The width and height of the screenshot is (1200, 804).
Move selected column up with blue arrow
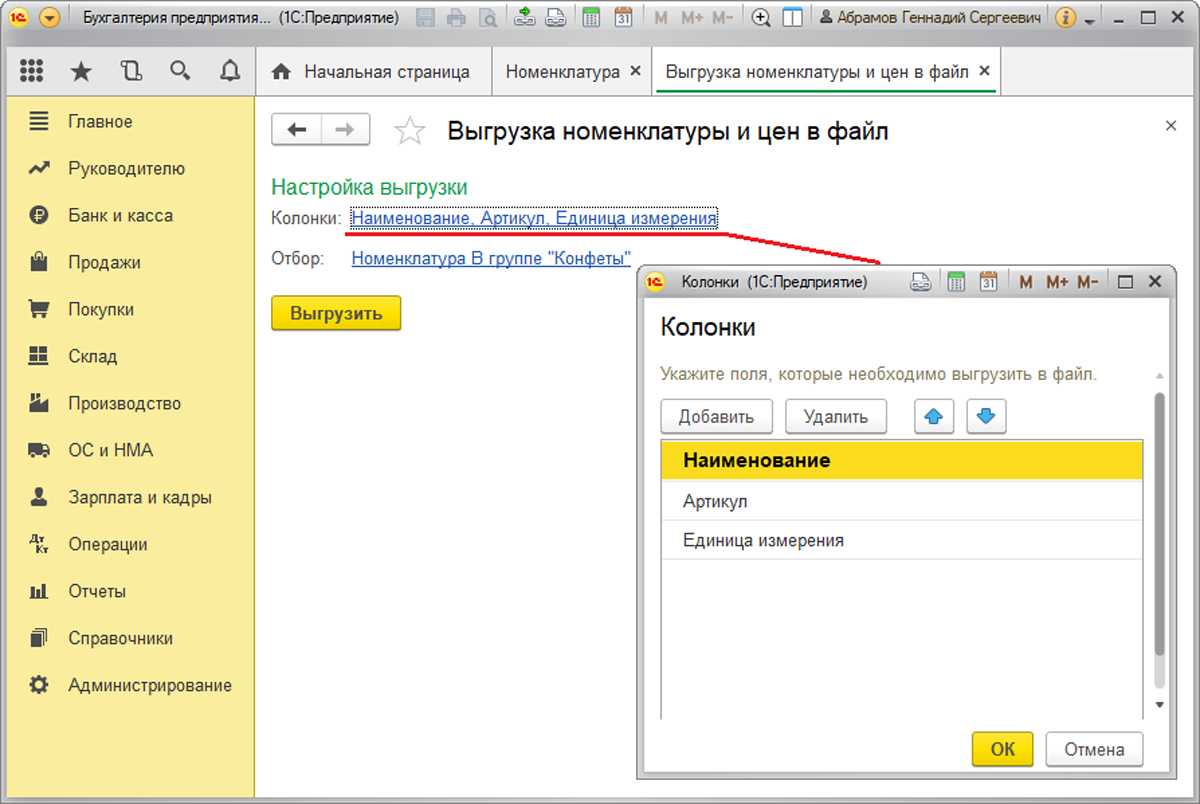[x=934, y=417]
